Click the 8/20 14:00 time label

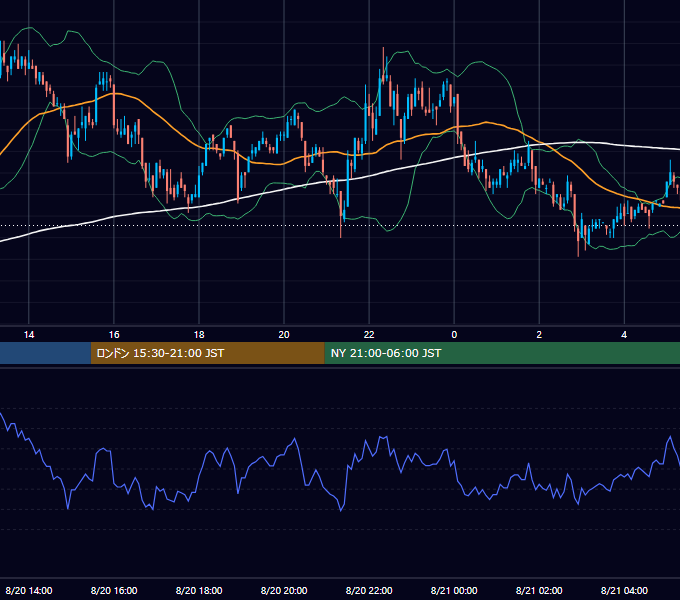(x=29, y=590)
